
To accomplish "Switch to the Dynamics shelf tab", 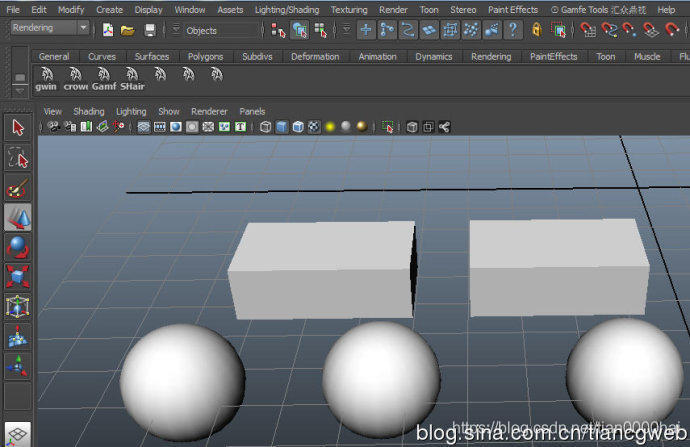I will (433, 56).
